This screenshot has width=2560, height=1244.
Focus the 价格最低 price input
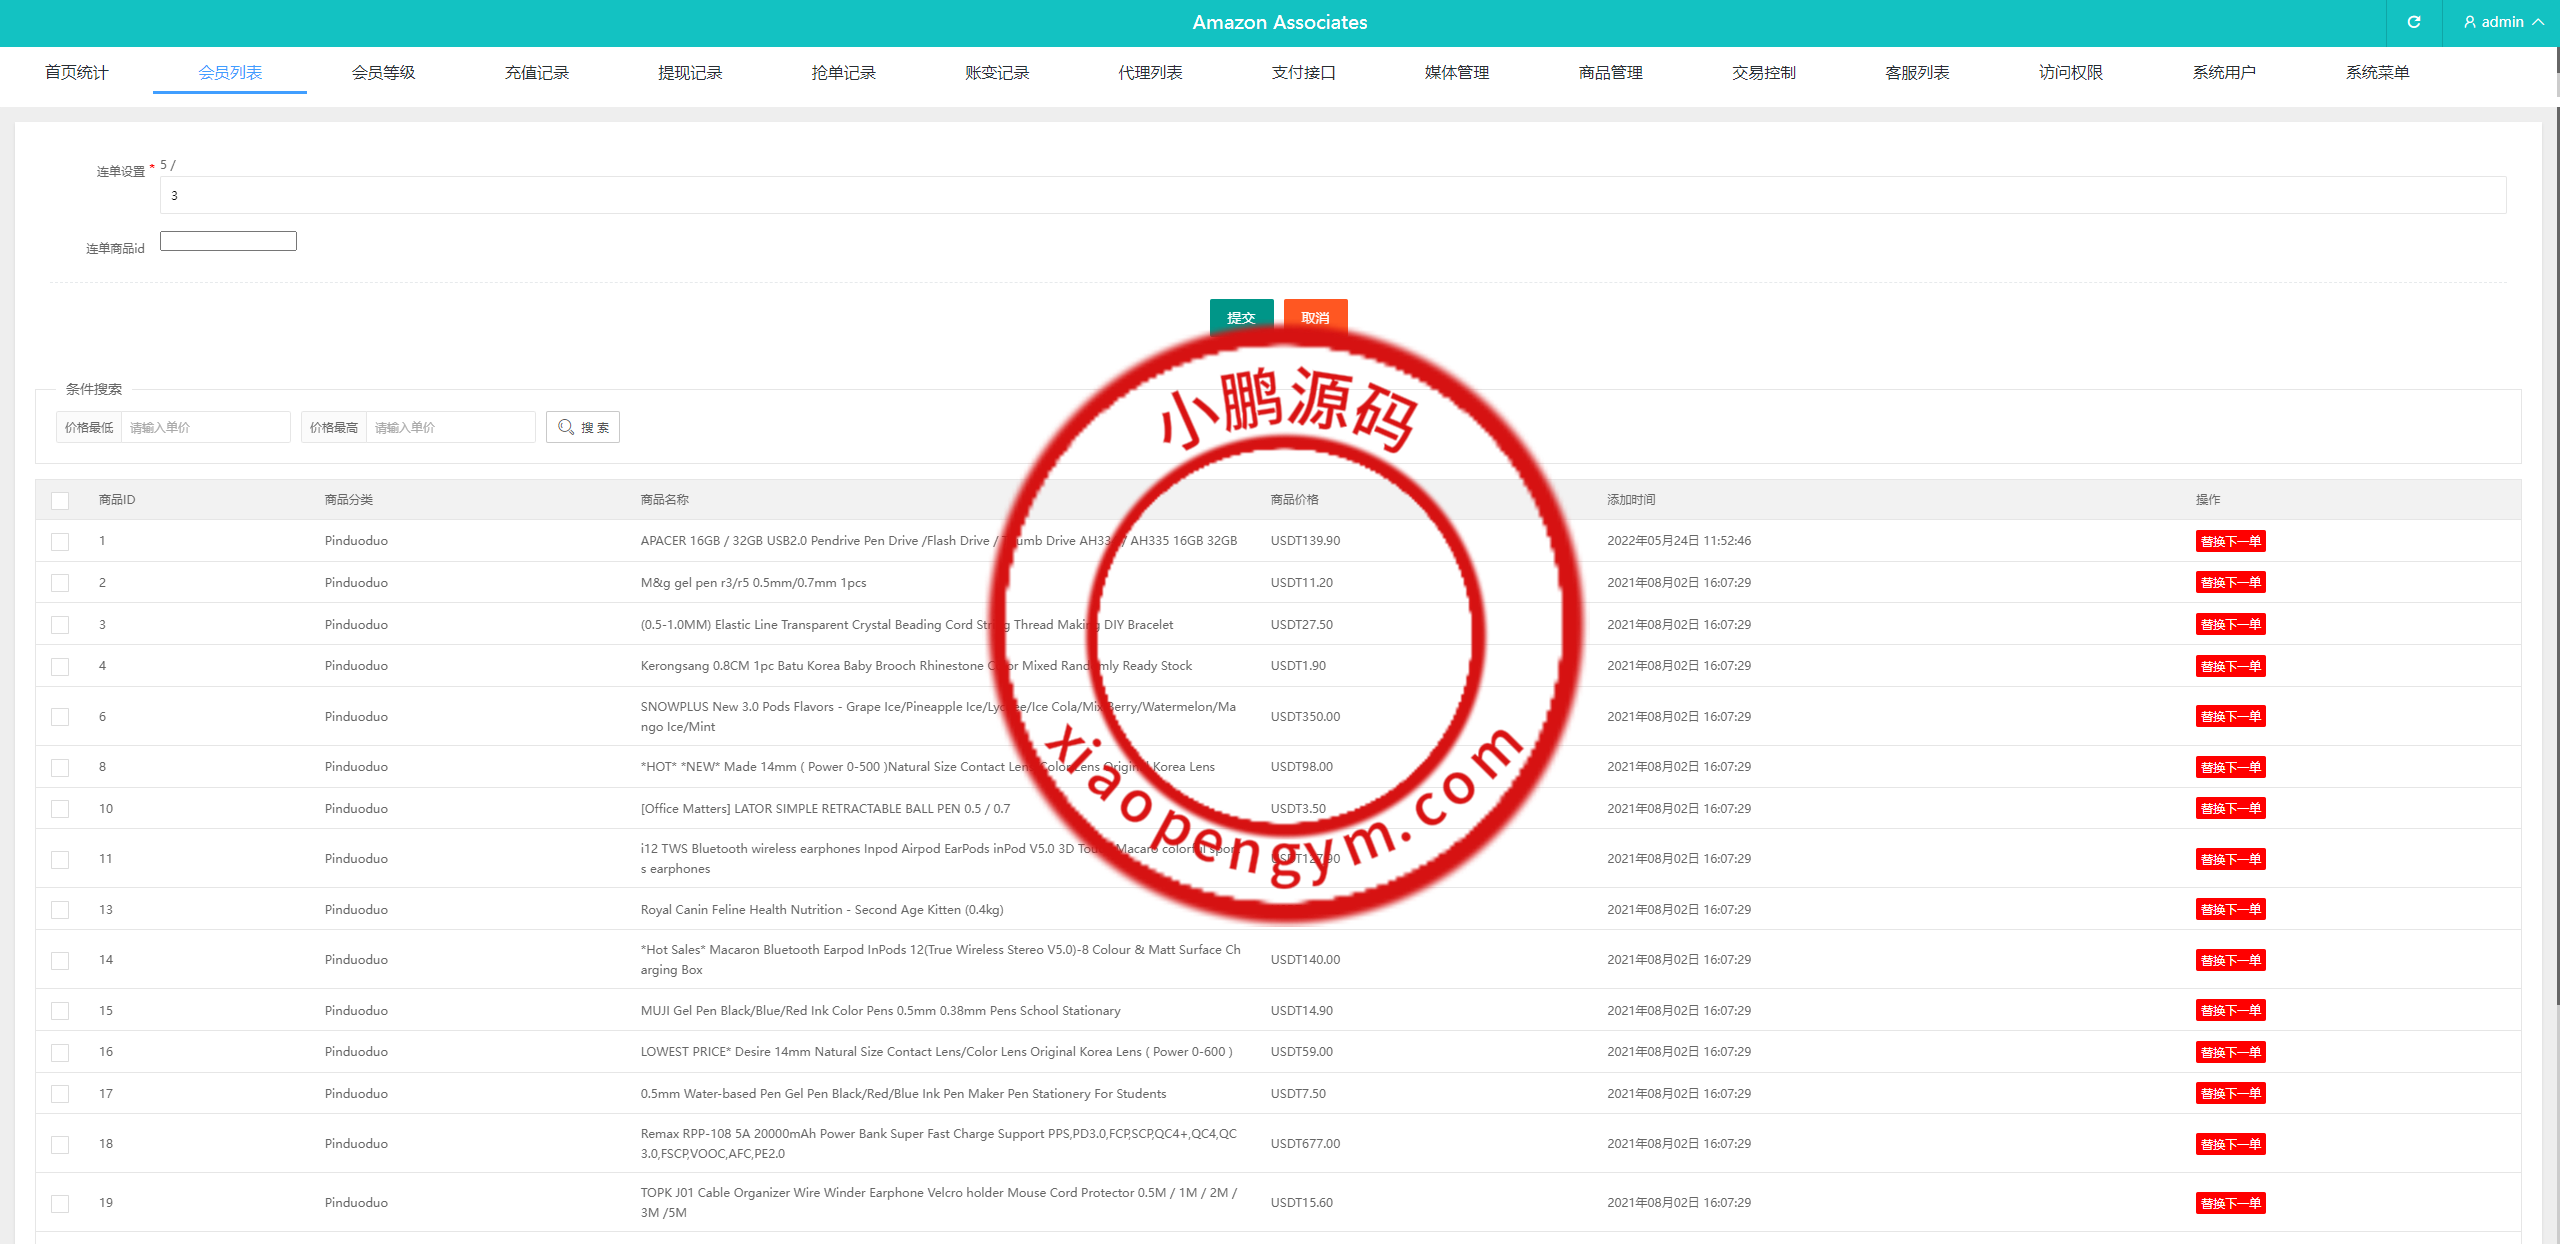(205, 427)
